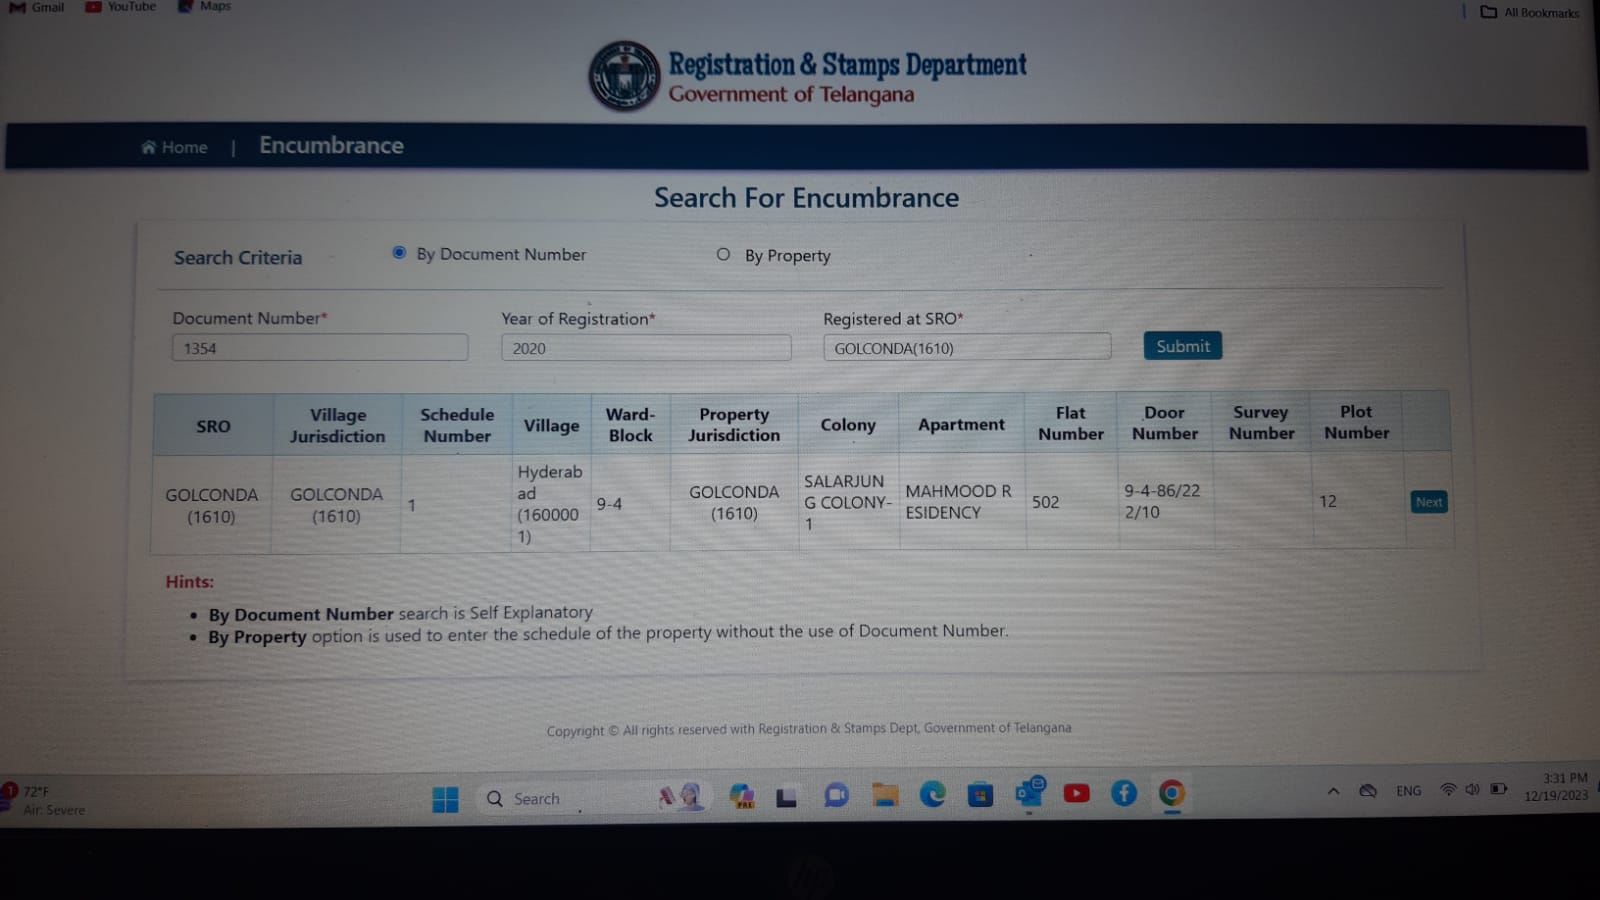Click the Telangana government emblem logo
1600x900 pixels.
(624, 76)
